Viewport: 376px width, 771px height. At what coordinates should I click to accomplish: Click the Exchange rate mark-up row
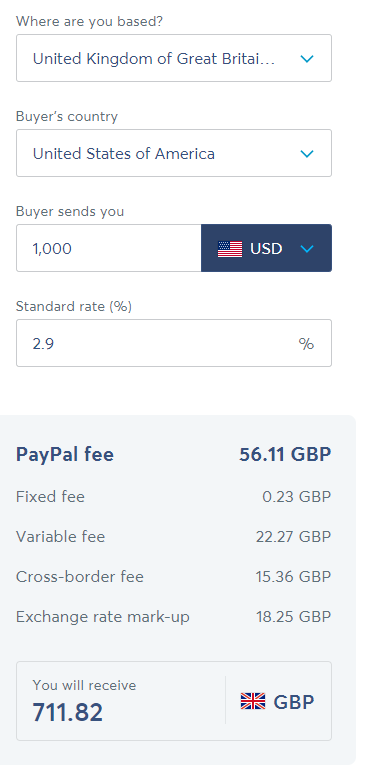(x=174, y=617)
